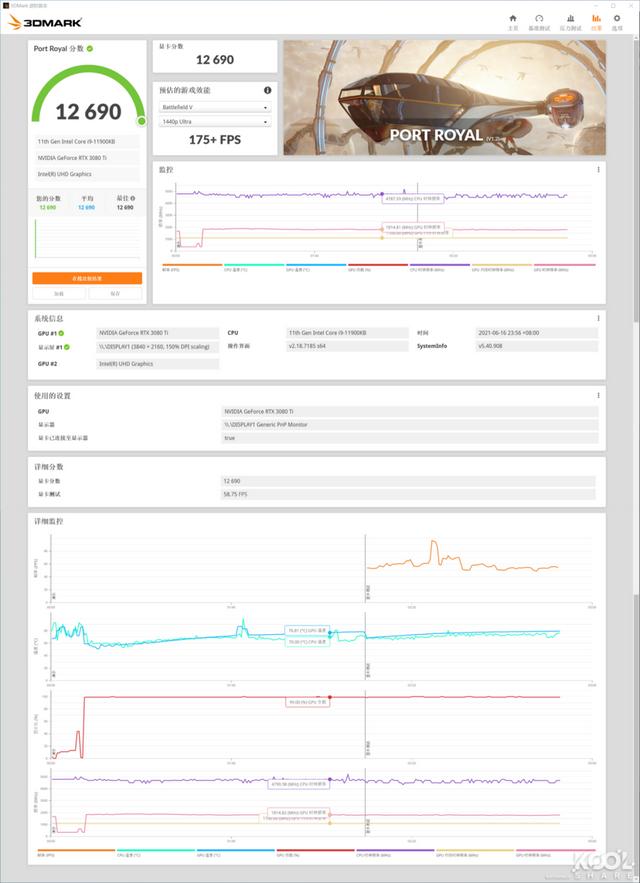Toggle GPU load in the top monitoring legend
The width and height of the screenshot is (640, 883).
(378, 267)
